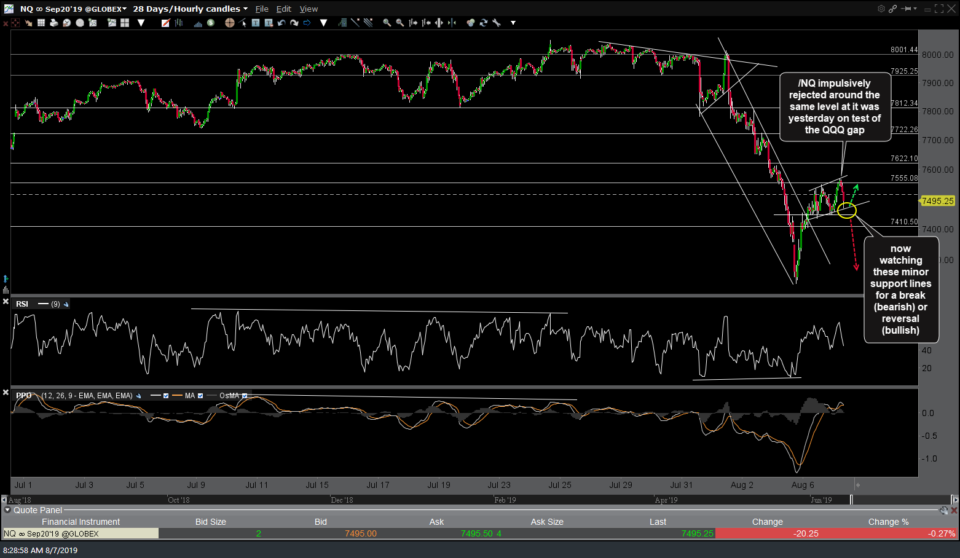Choose the candlestick bar type icon

179,23
